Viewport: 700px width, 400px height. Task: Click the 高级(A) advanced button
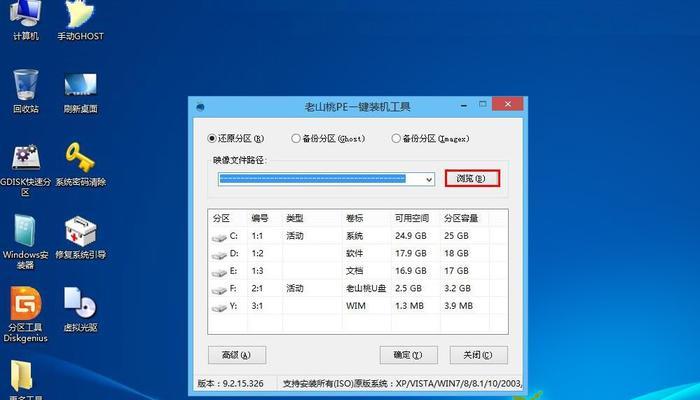(237, 355)
